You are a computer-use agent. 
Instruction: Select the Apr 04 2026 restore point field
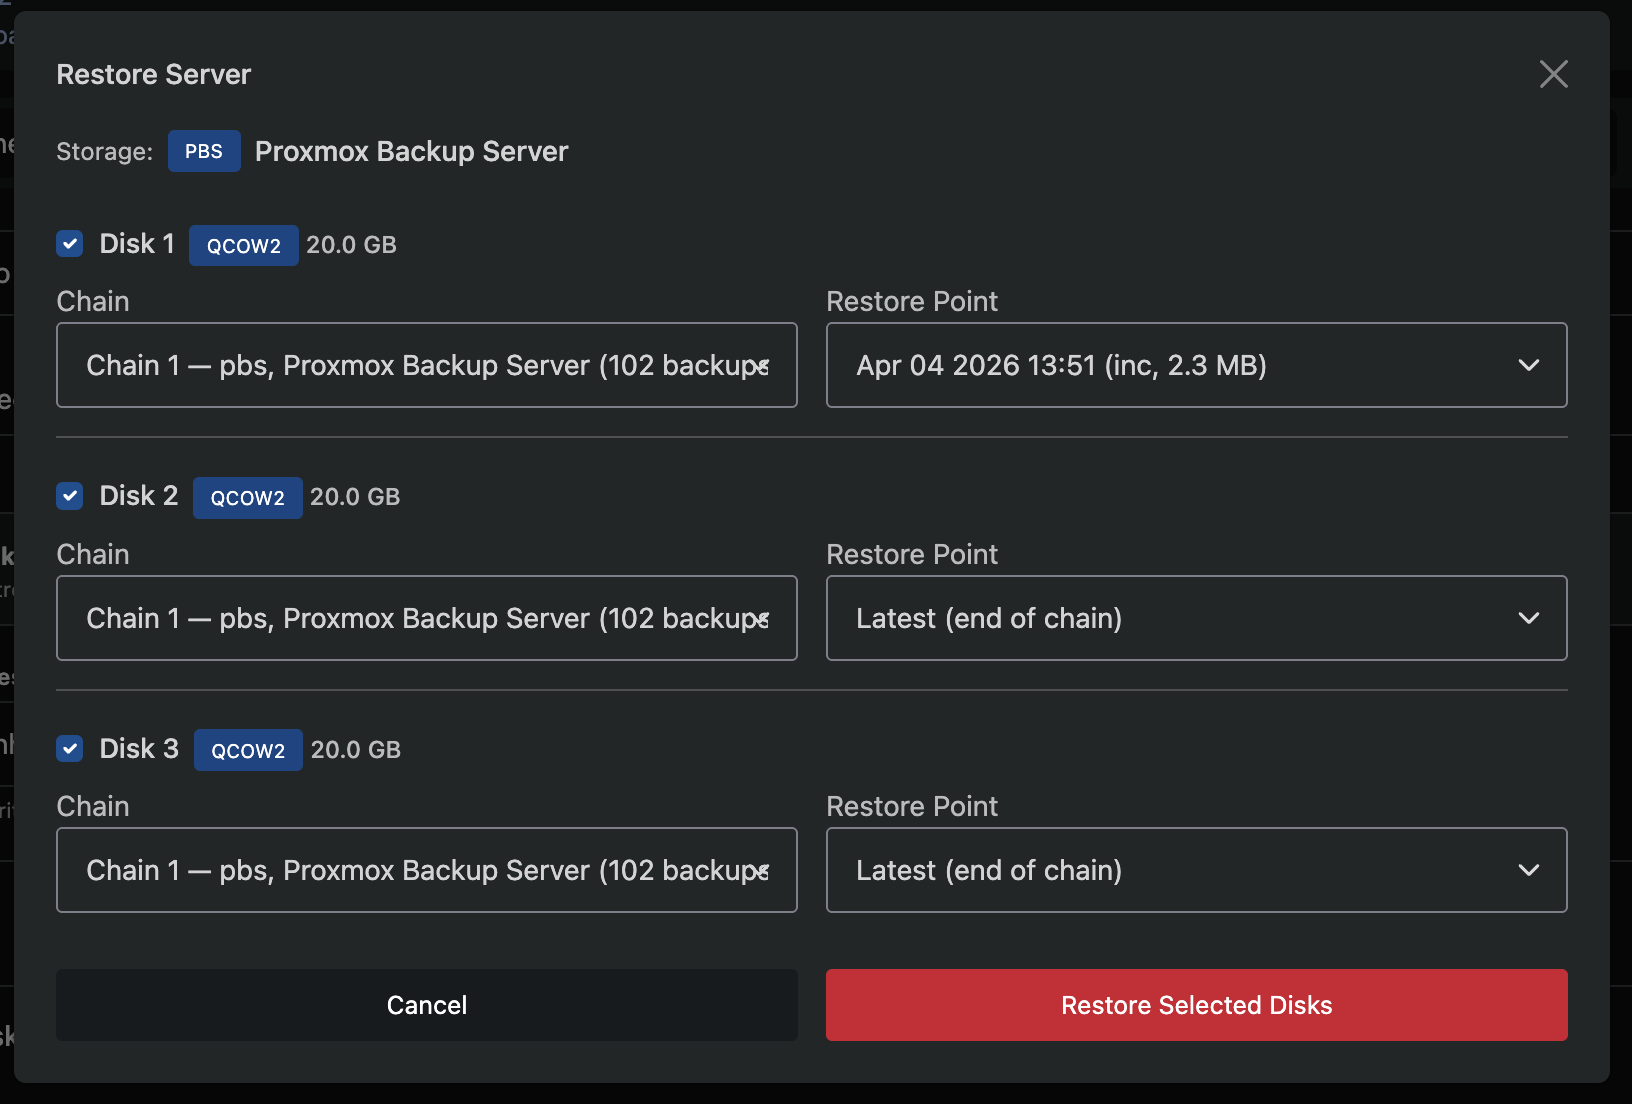point(1196,365)
